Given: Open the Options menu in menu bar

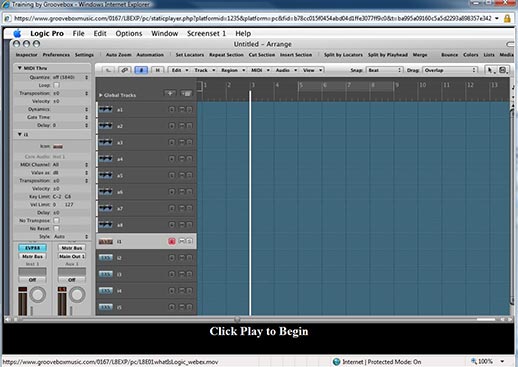Looking at the screenshot, I should coord(129,33).
